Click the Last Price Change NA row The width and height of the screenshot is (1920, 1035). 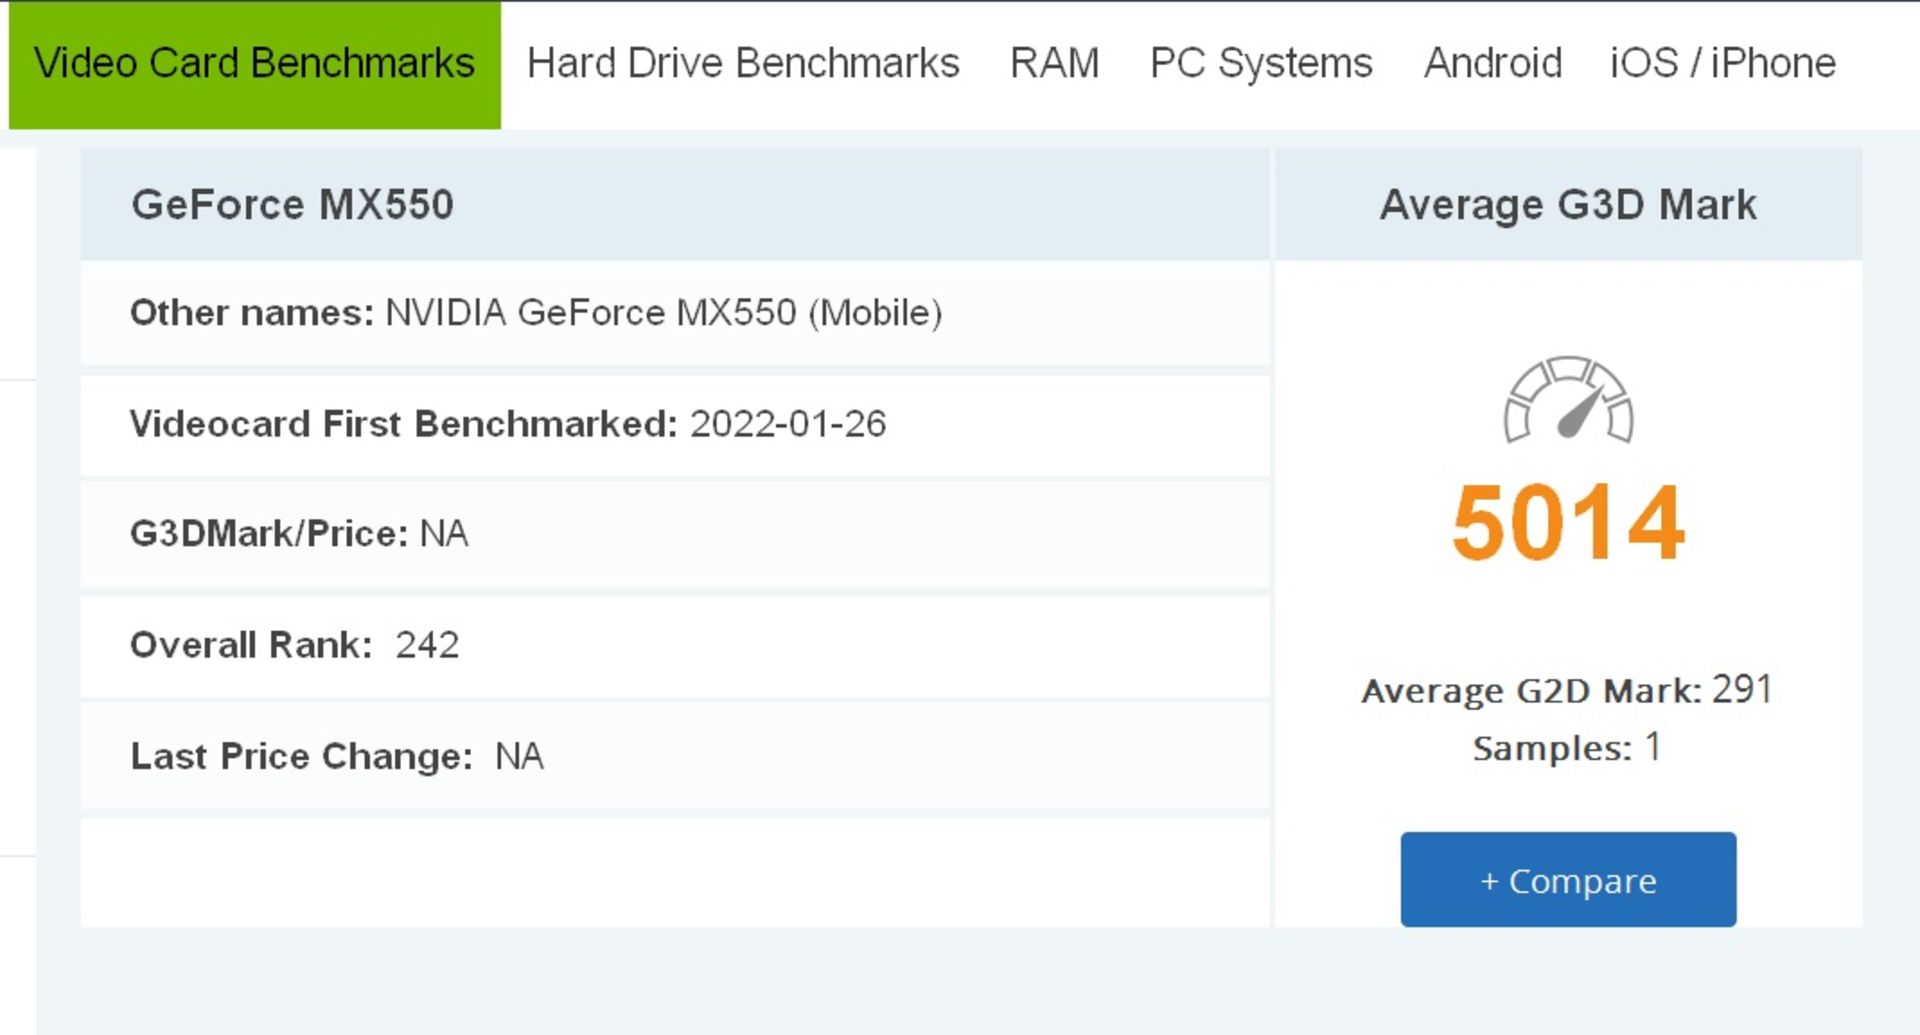(675, 756)
